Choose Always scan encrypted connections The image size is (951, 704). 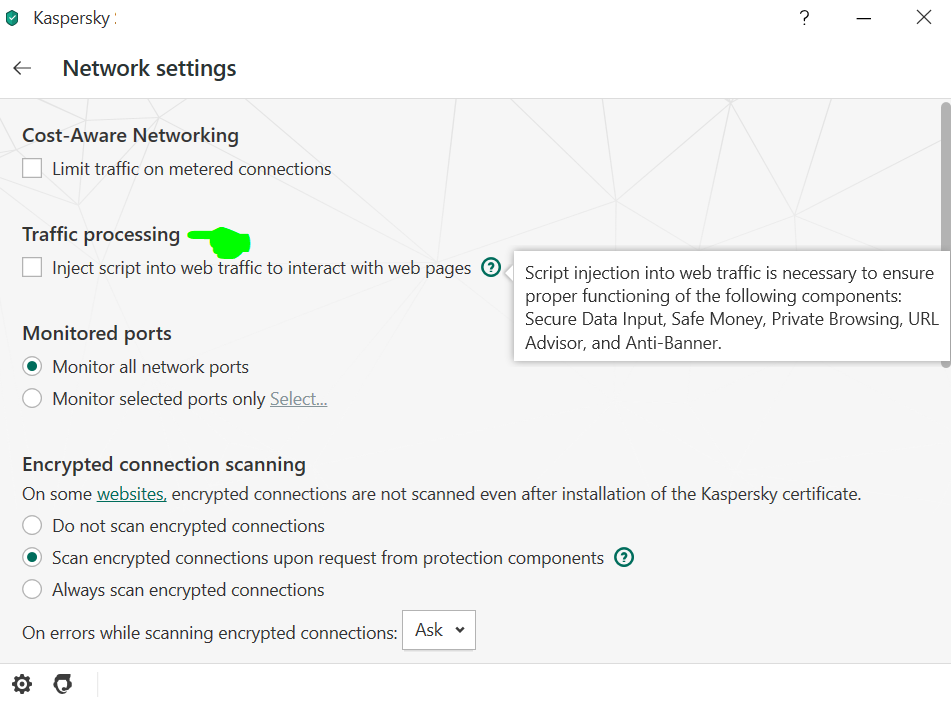click(x=33, y=590)
